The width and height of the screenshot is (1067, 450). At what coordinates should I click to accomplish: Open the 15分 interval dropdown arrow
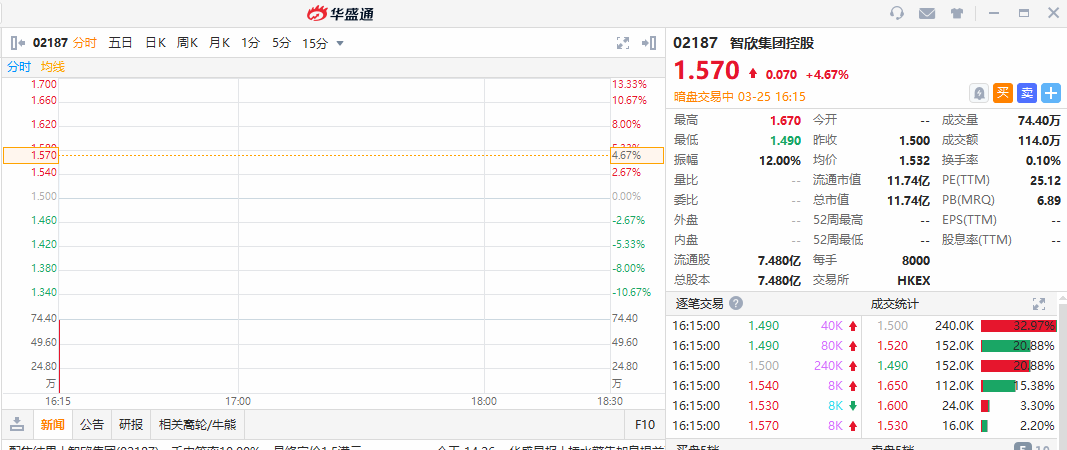tap(340, 44)
